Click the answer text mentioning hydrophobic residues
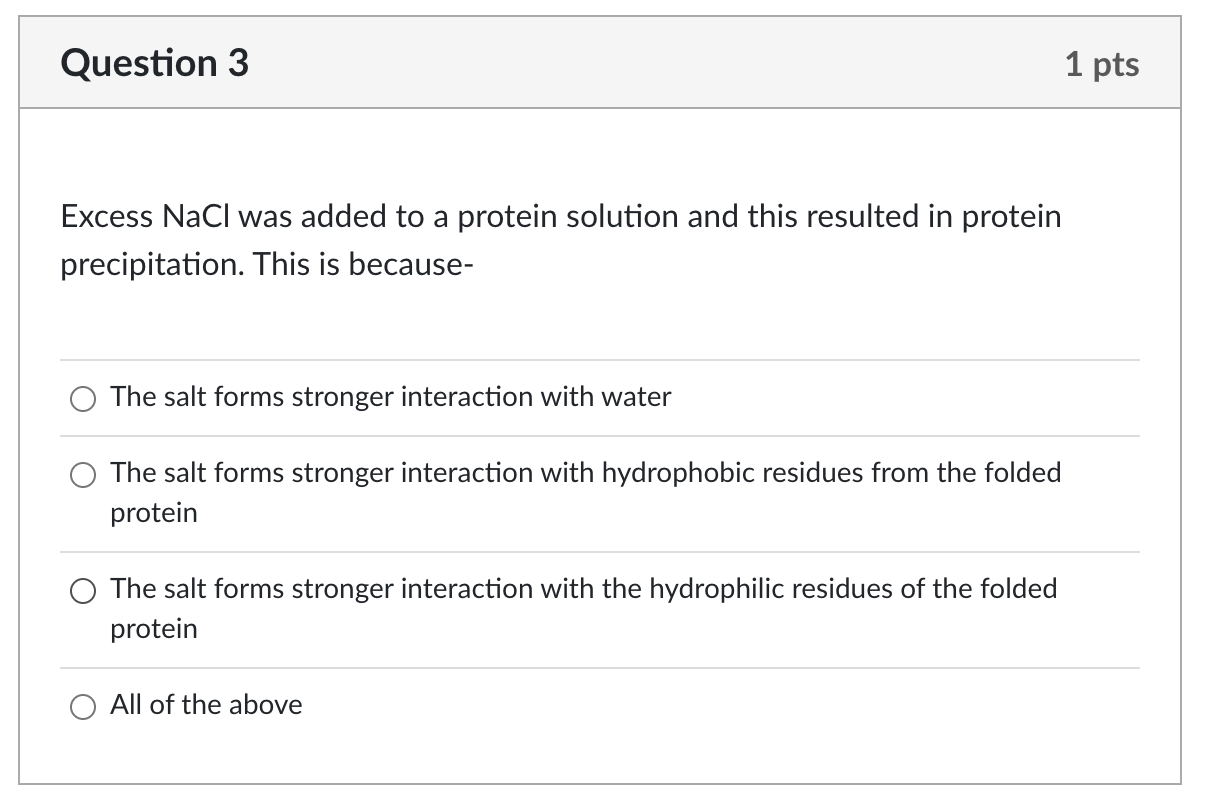Screen dimensions: 1208x808 [x=585, y=473]
